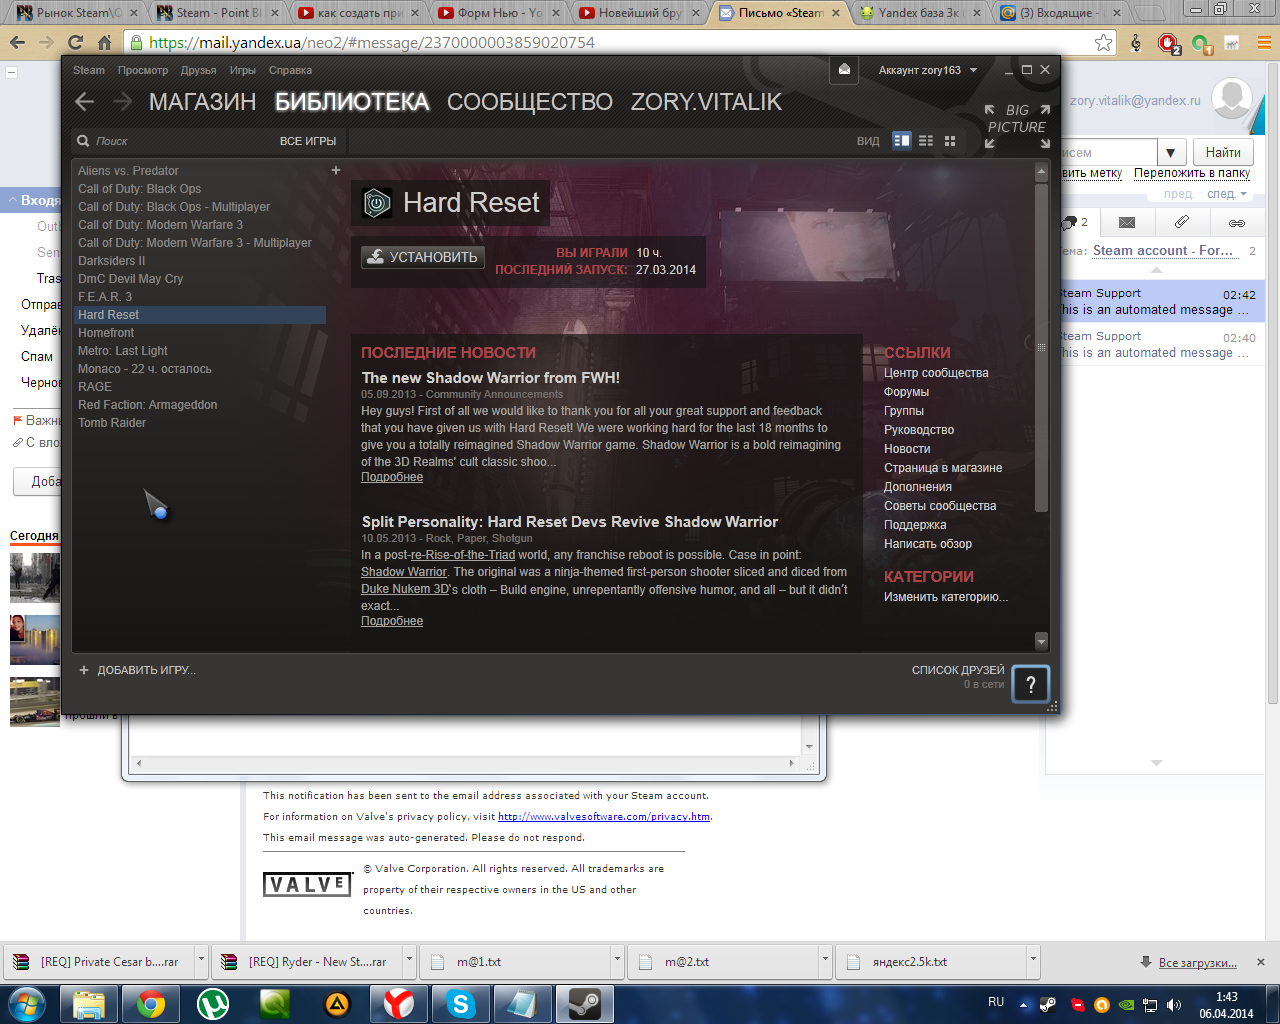The width and height of the screenshot is (1280, 1024).
Task: Open dropdown arrow for m@1.txt download
Action: (x=616, y=962)
